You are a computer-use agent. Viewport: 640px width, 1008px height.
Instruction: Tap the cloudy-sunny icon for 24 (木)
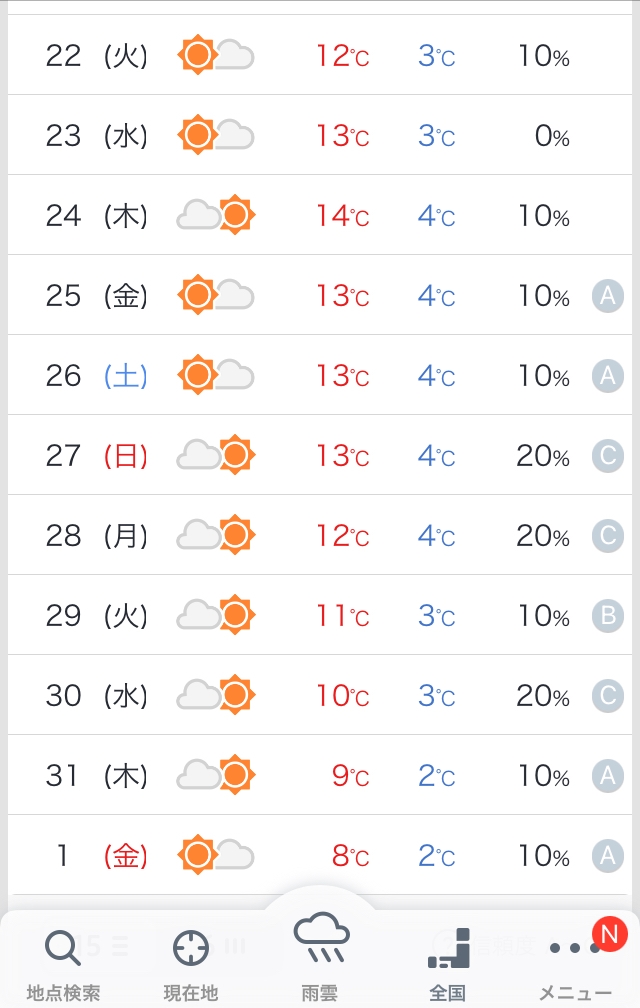pyautogui.click(x=216, y=215)
